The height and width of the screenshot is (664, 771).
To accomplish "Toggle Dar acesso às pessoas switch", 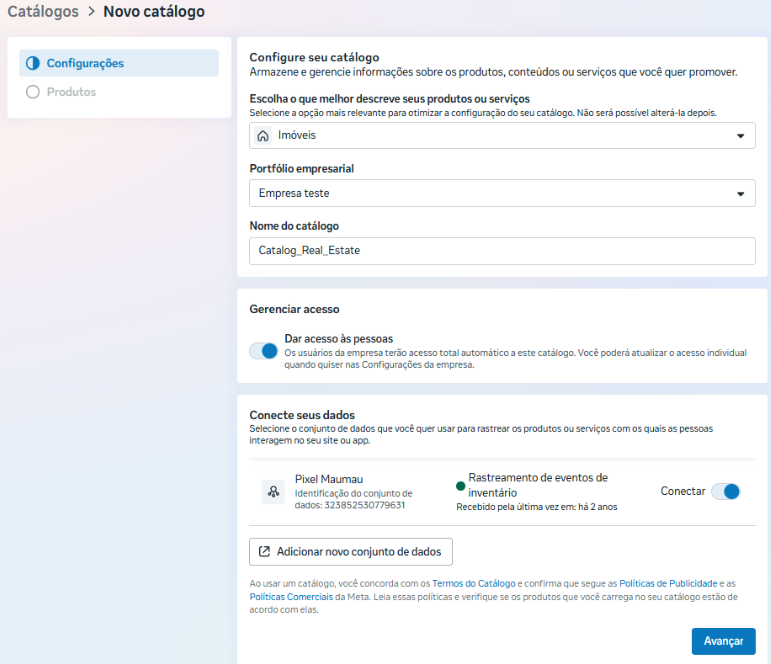I will pos(264,351).
